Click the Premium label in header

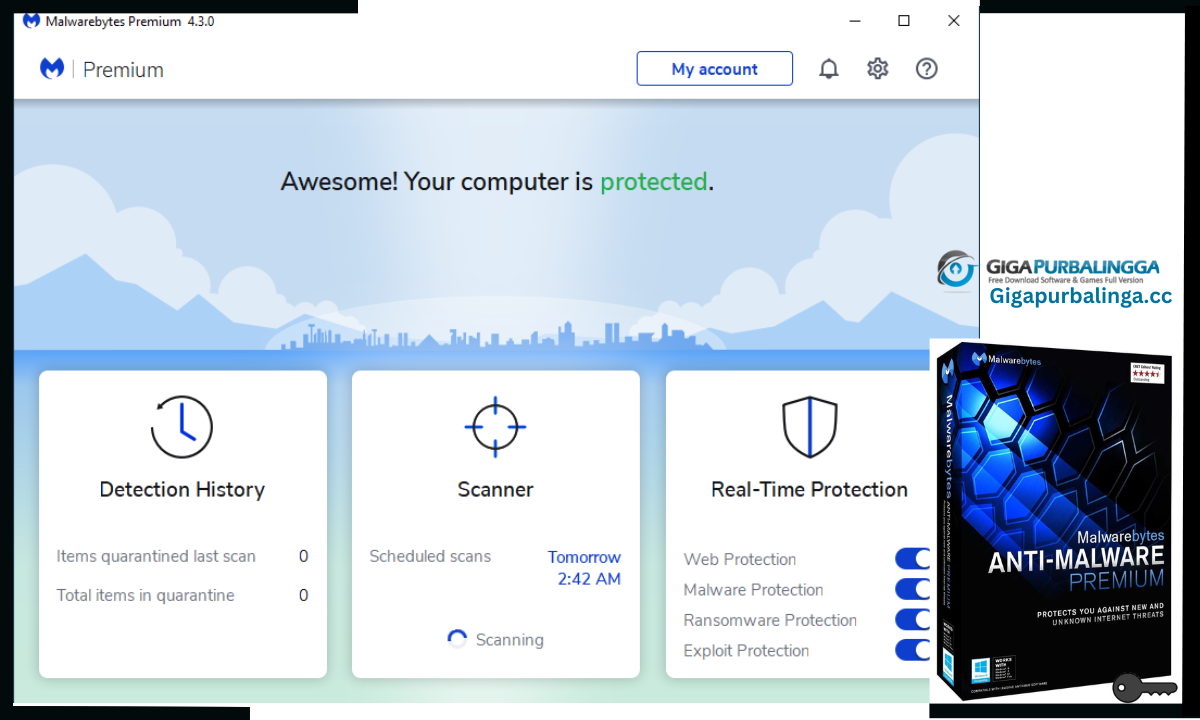point(123,69)
